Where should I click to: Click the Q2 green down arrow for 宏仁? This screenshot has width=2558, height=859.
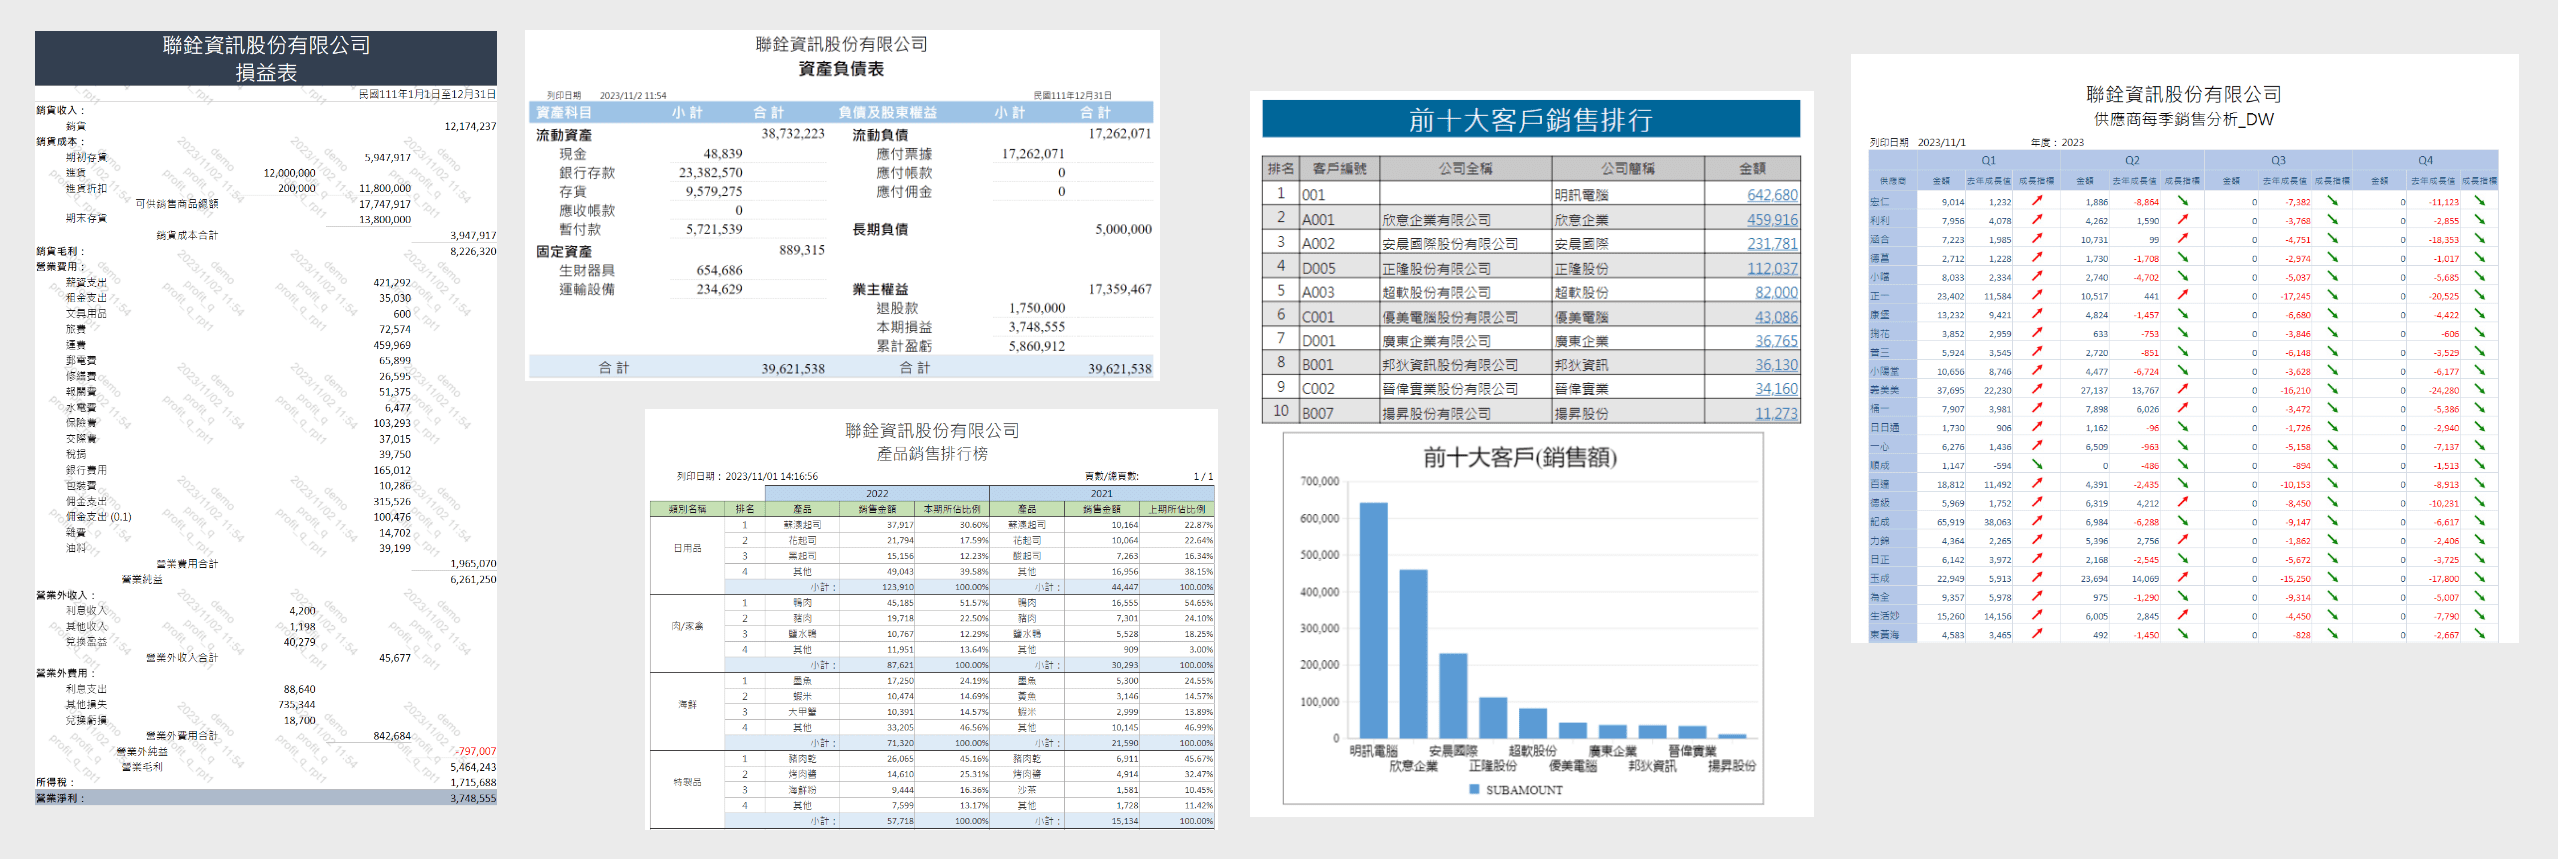point(2183,201)
